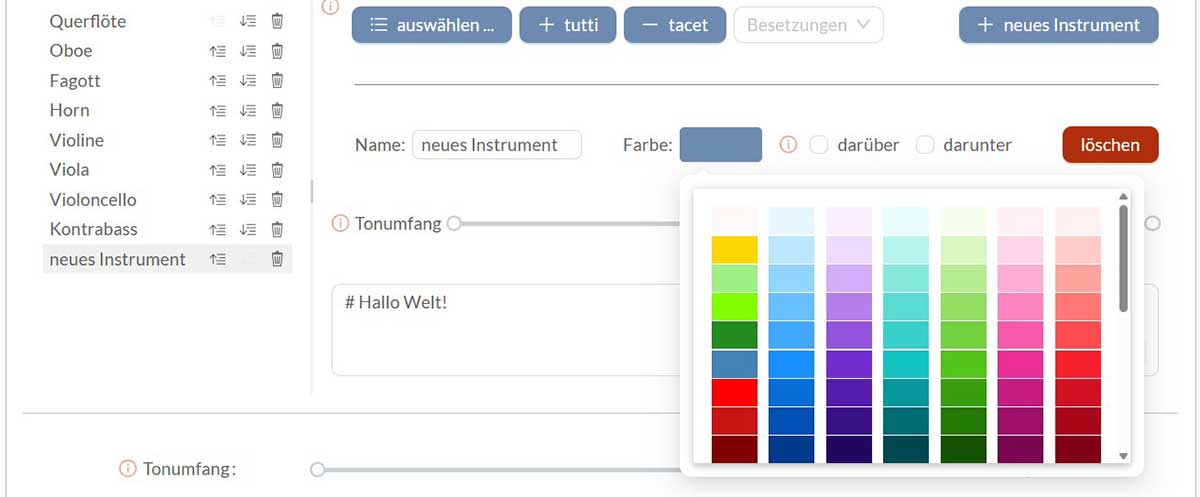This screenshot has height=497, width=1200.
Task: Move Fagott up in the list
Action: click(217, 81)
